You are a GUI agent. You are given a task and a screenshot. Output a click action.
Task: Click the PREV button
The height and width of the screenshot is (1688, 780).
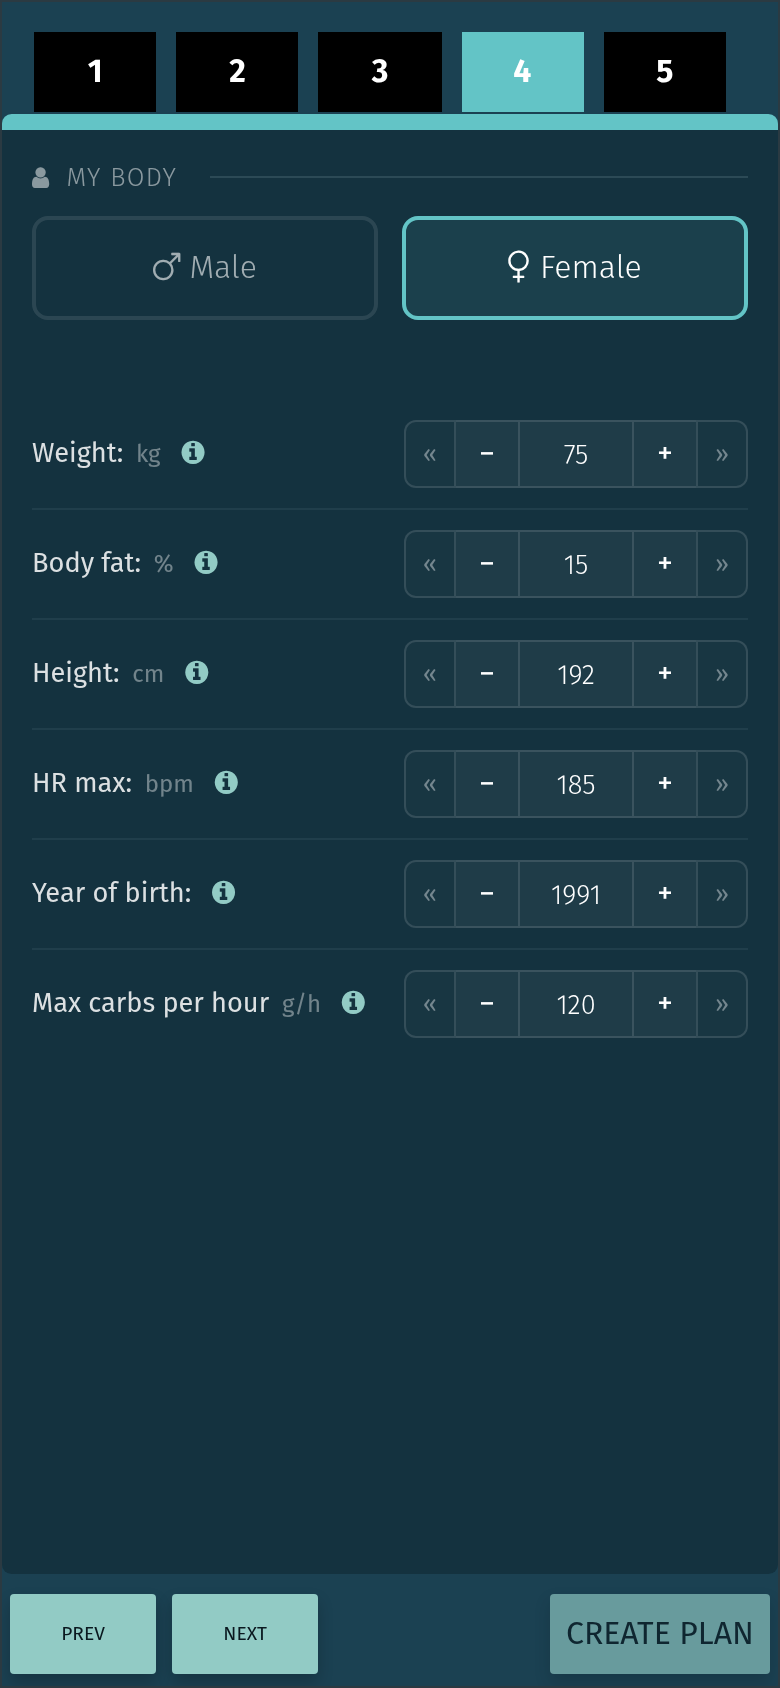[83, 1634]
